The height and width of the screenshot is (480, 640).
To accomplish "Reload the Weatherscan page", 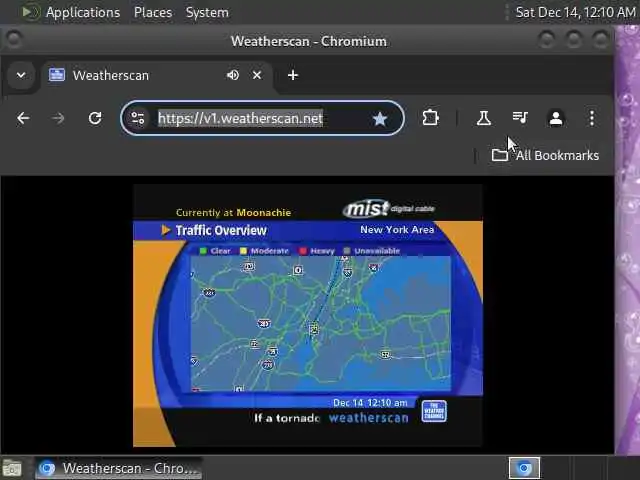I will coord(95,118).
